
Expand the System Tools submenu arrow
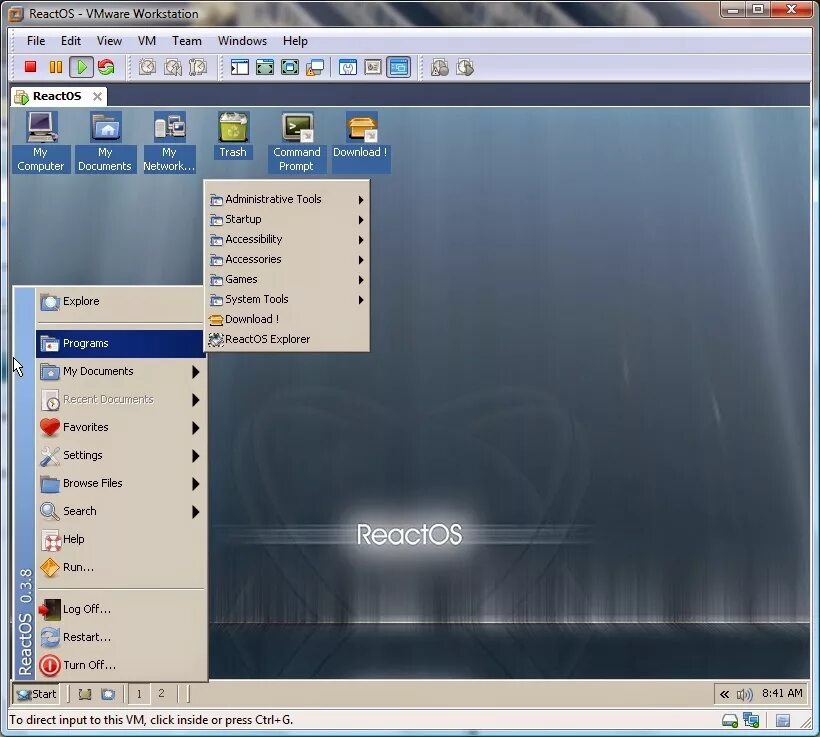pos(361,300)
